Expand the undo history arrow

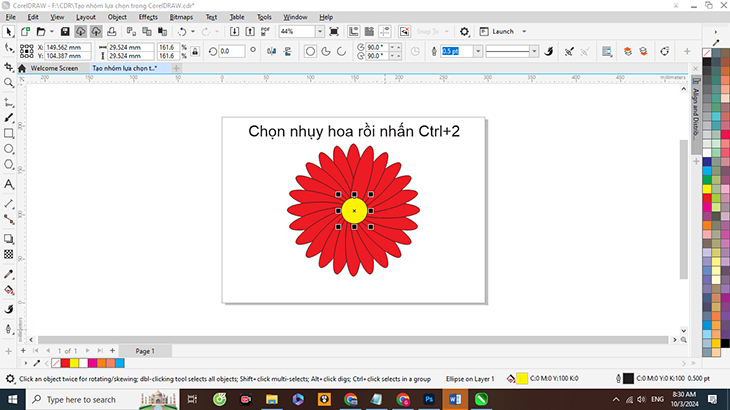[193, 31]
